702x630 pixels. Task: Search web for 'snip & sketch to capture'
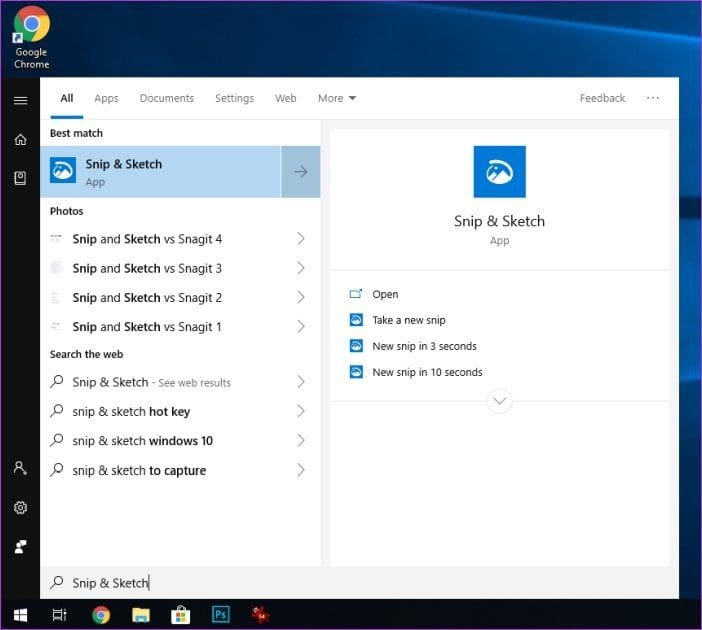[180, 470]
